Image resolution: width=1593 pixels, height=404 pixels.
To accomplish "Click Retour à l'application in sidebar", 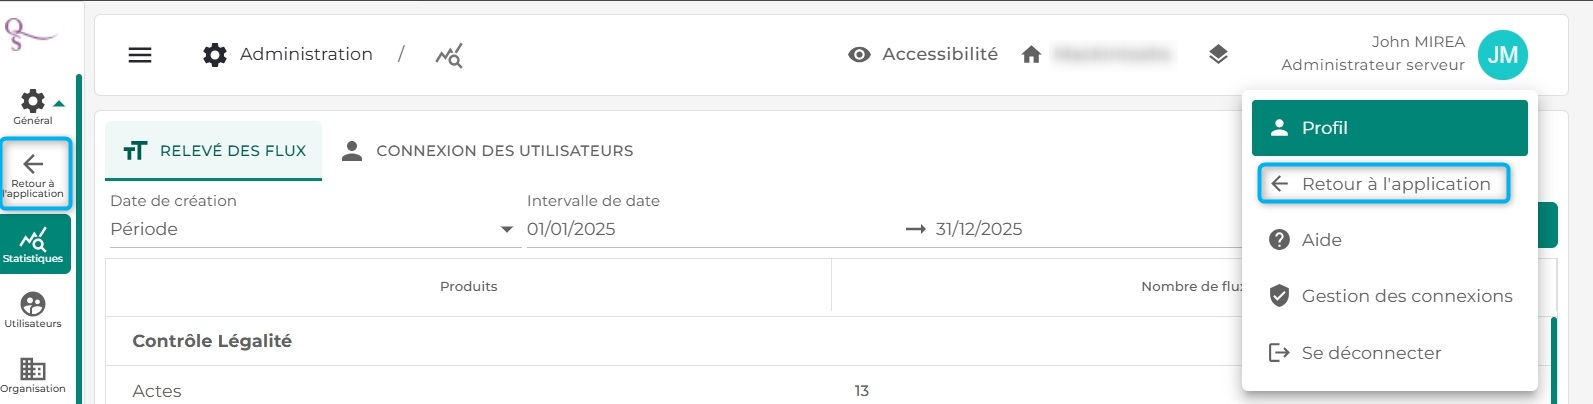I will click(x=34, y=174).
